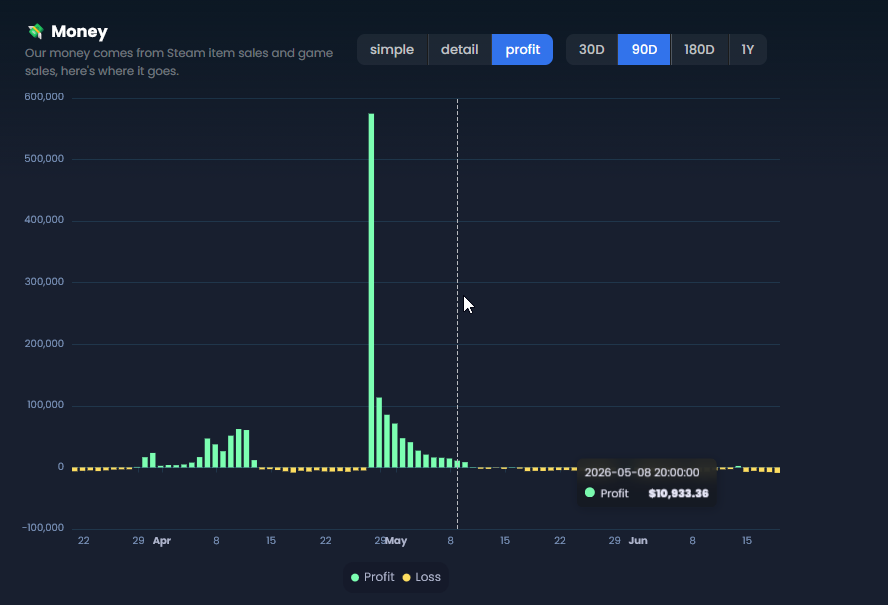Image resolution: width=888 pixels, height=605 pixels.
Task: Show the 1Y time range
Action: pyautogui.click(x=748, y=50)
